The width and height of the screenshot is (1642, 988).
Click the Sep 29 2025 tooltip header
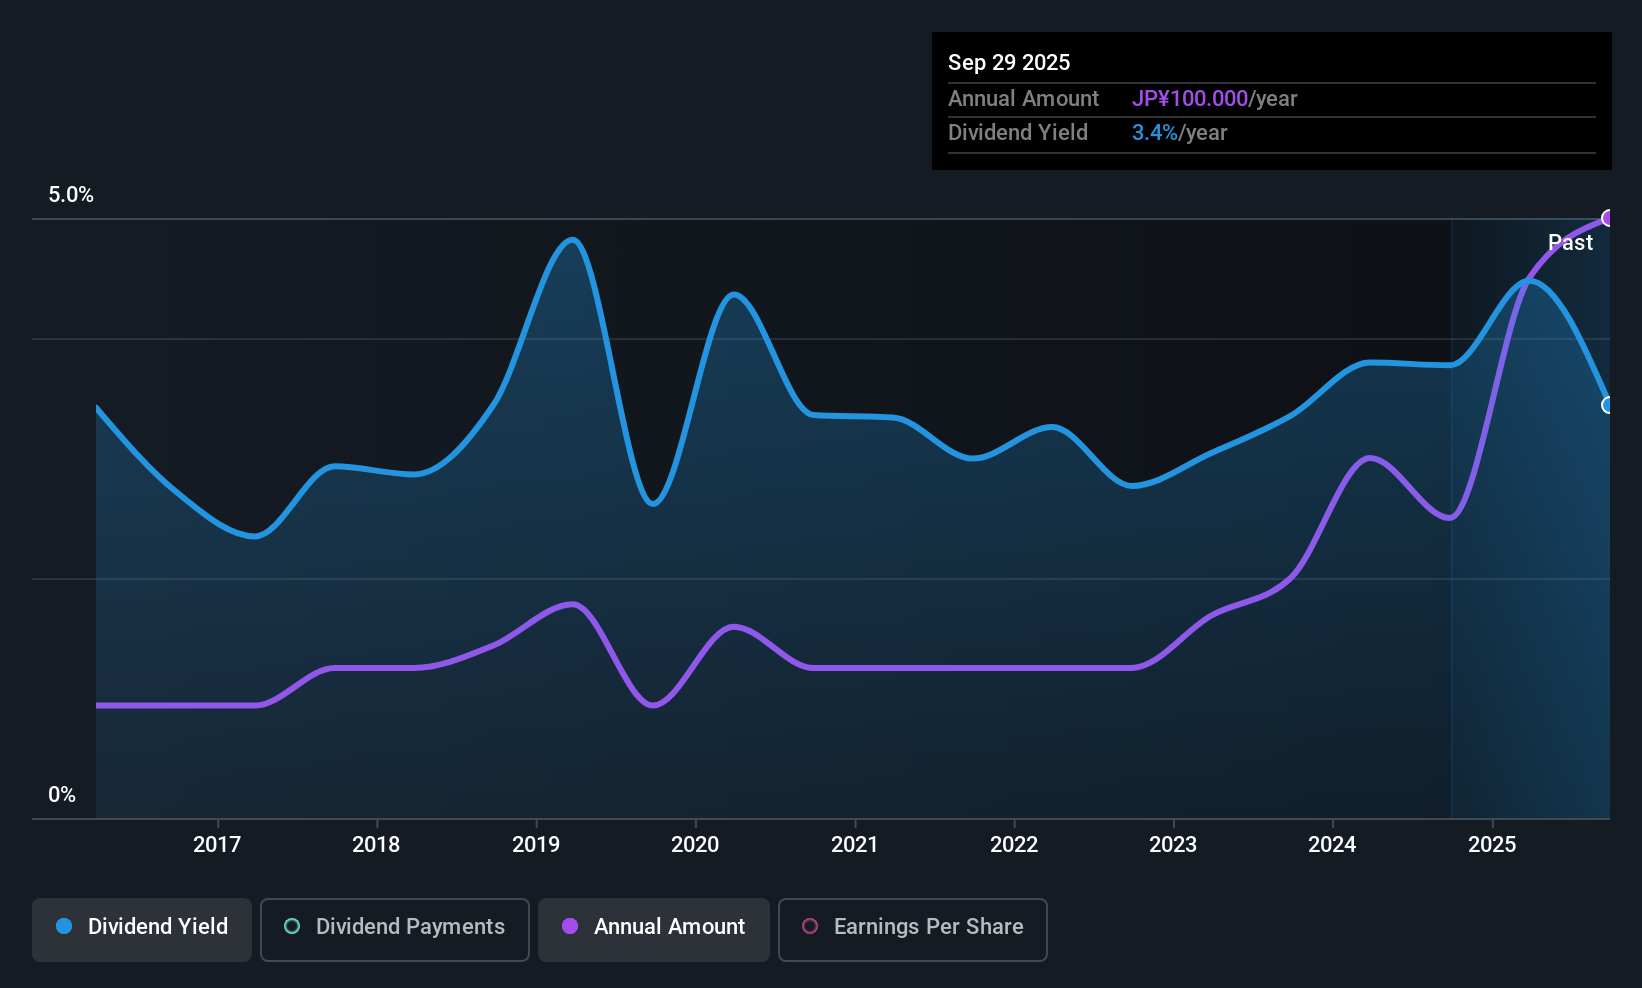tap(1009, 62)
